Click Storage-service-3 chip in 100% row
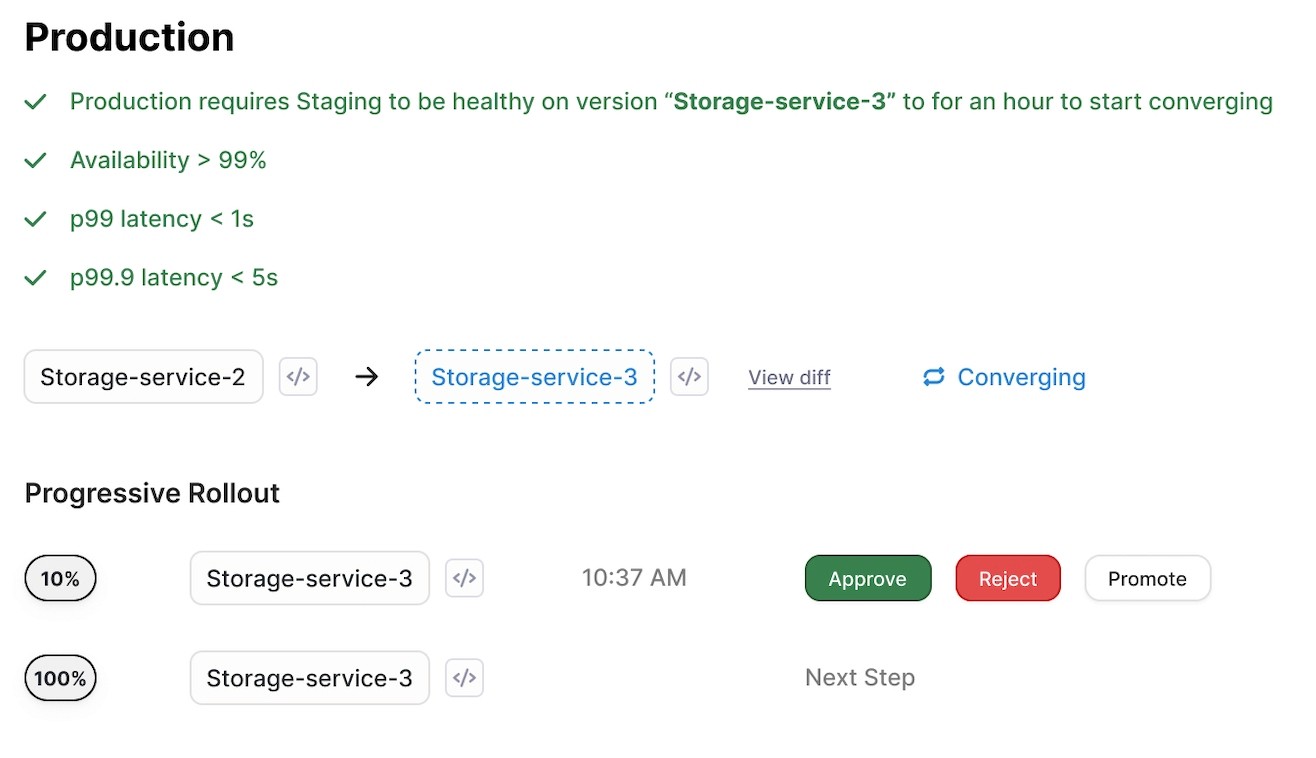This screenshot has width=1316, height=758. pos(309,678)
